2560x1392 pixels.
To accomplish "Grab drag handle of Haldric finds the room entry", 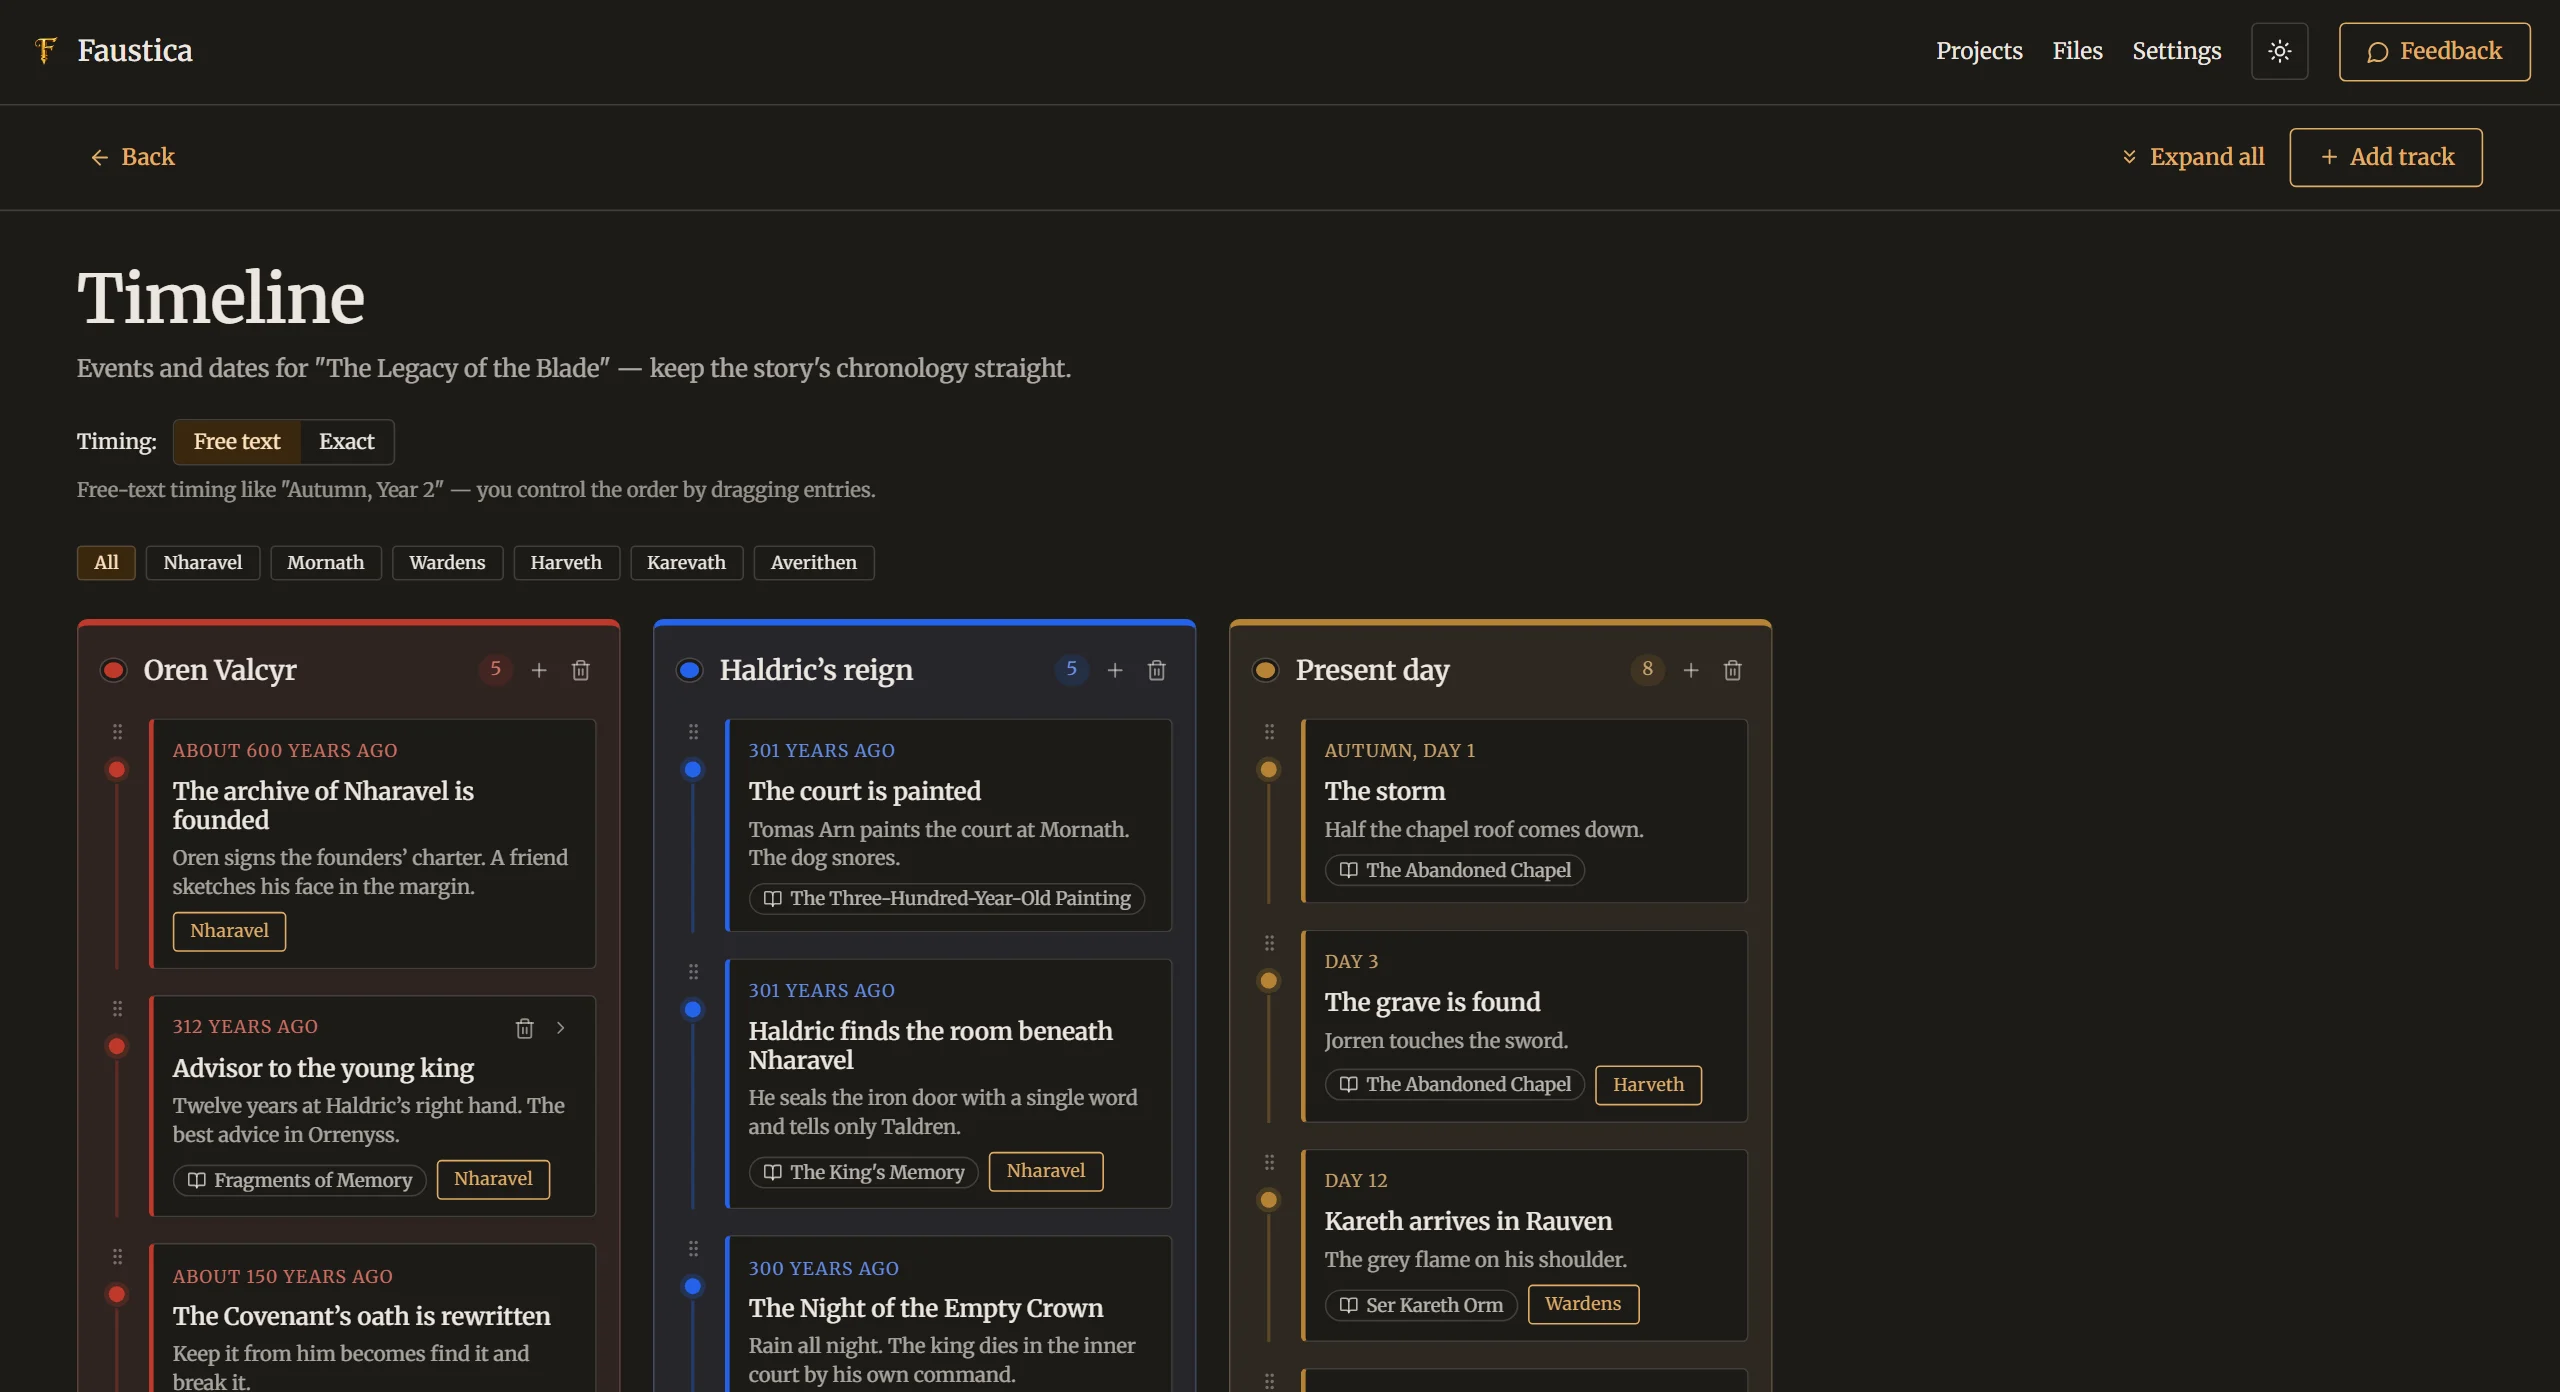I will [x=693, y=972].
